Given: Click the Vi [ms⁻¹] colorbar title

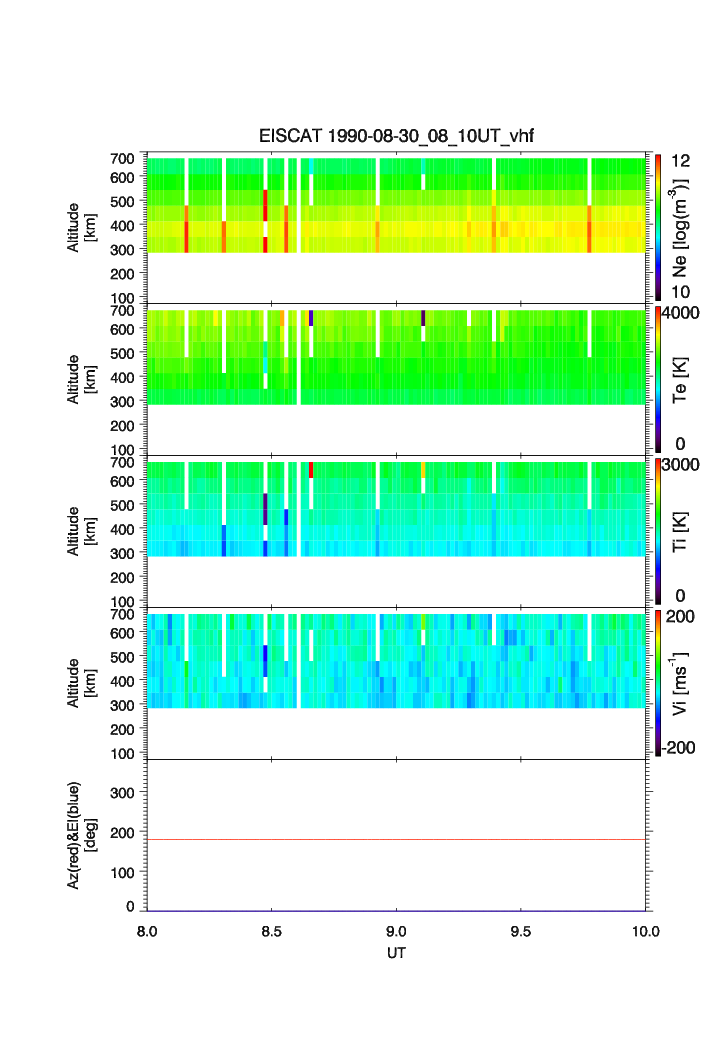Looking at the screenshot, I should (x=679, y=684).
